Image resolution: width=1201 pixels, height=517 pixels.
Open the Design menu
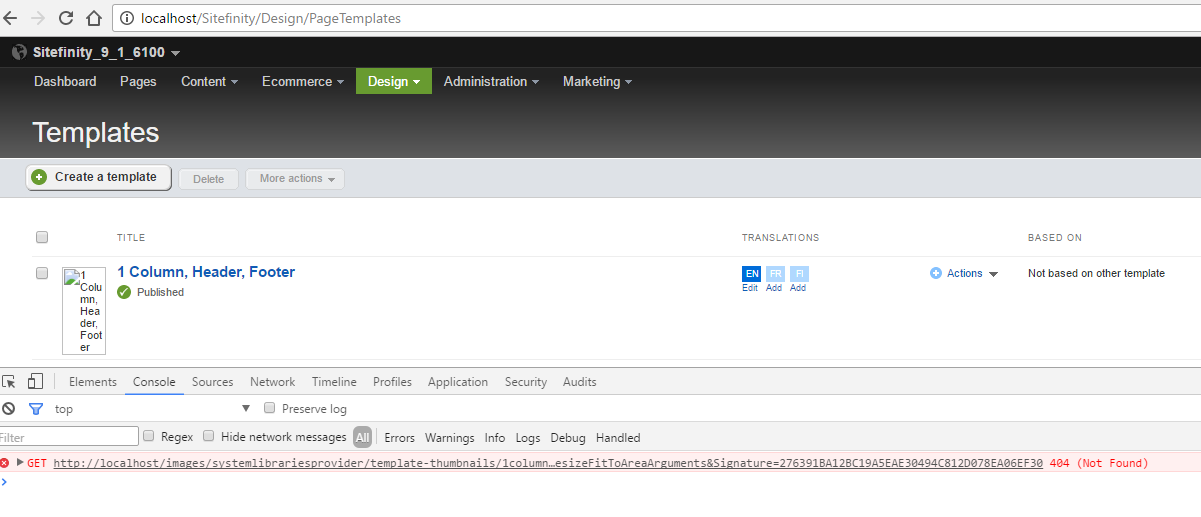(394, 81)
